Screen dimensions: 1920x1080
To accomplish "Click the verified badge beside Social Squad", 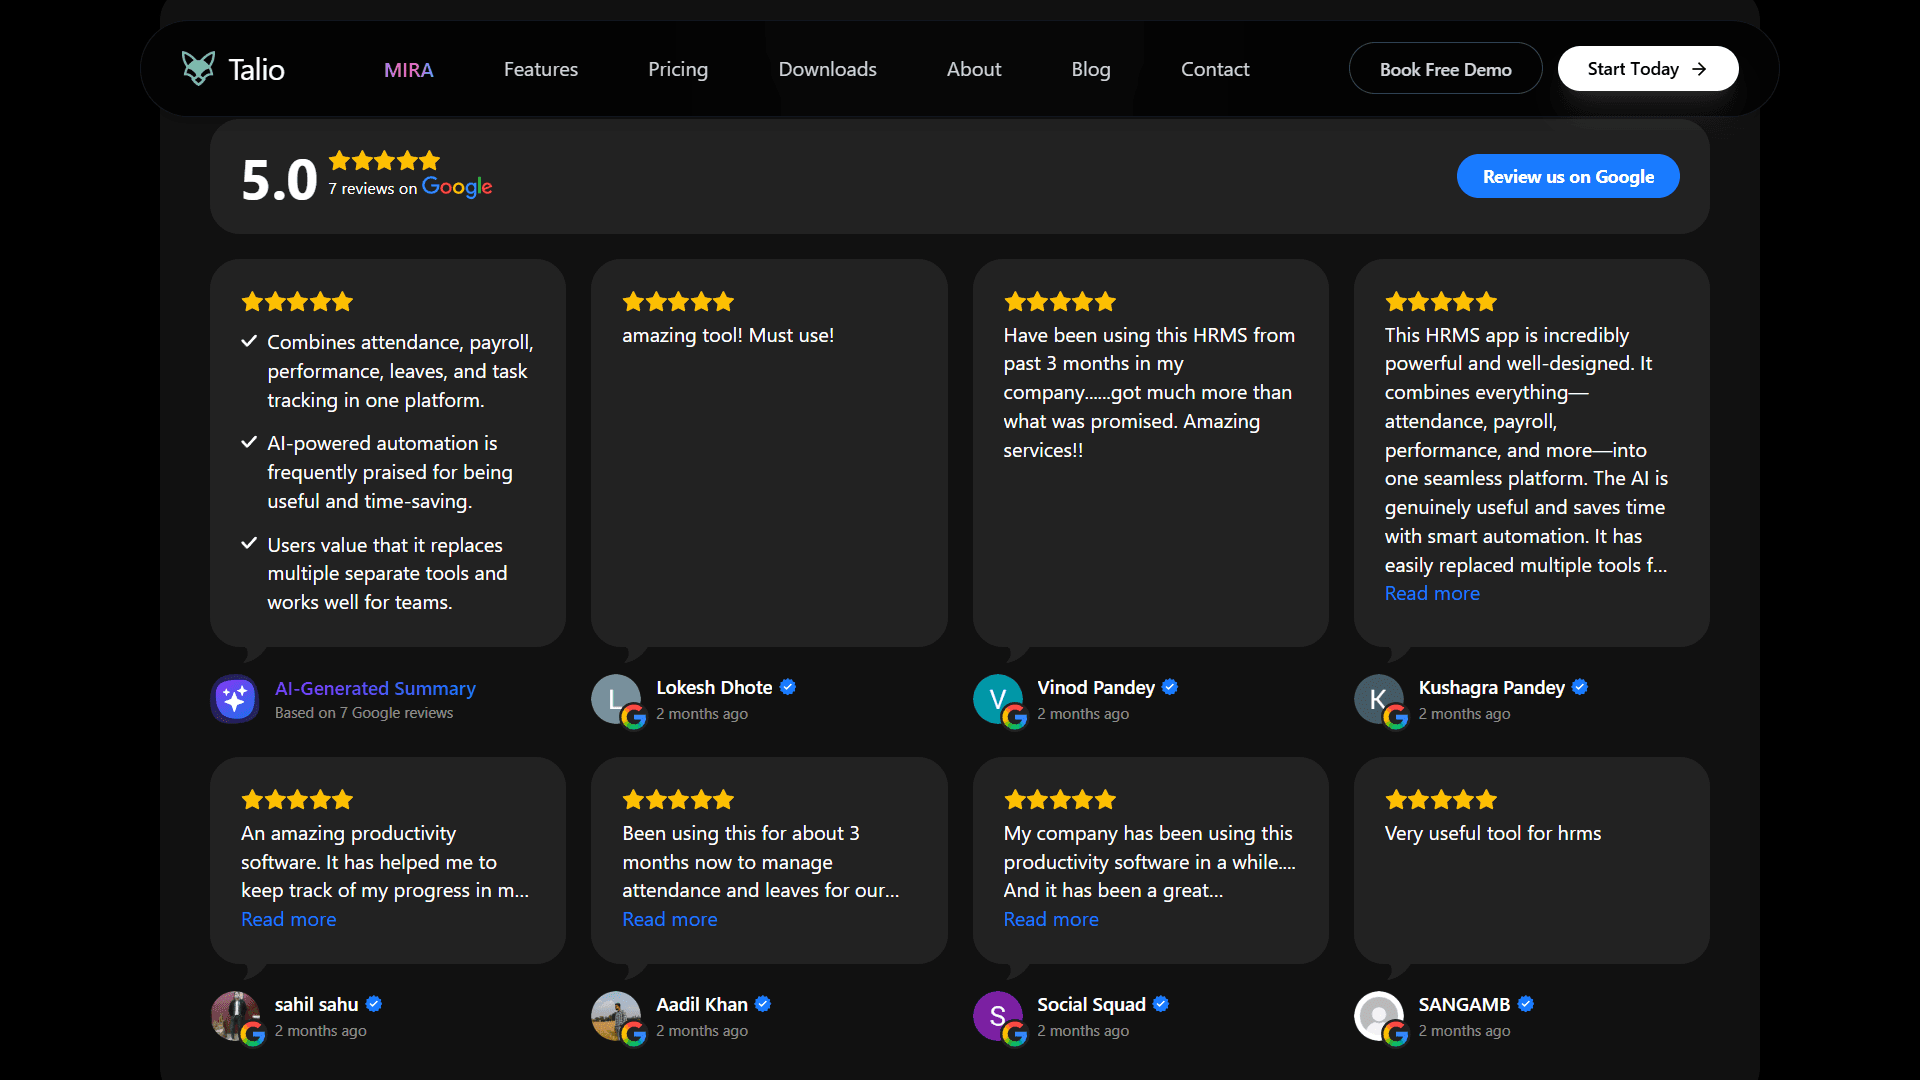I will pyautogui.click(x=1161, y=1004).
